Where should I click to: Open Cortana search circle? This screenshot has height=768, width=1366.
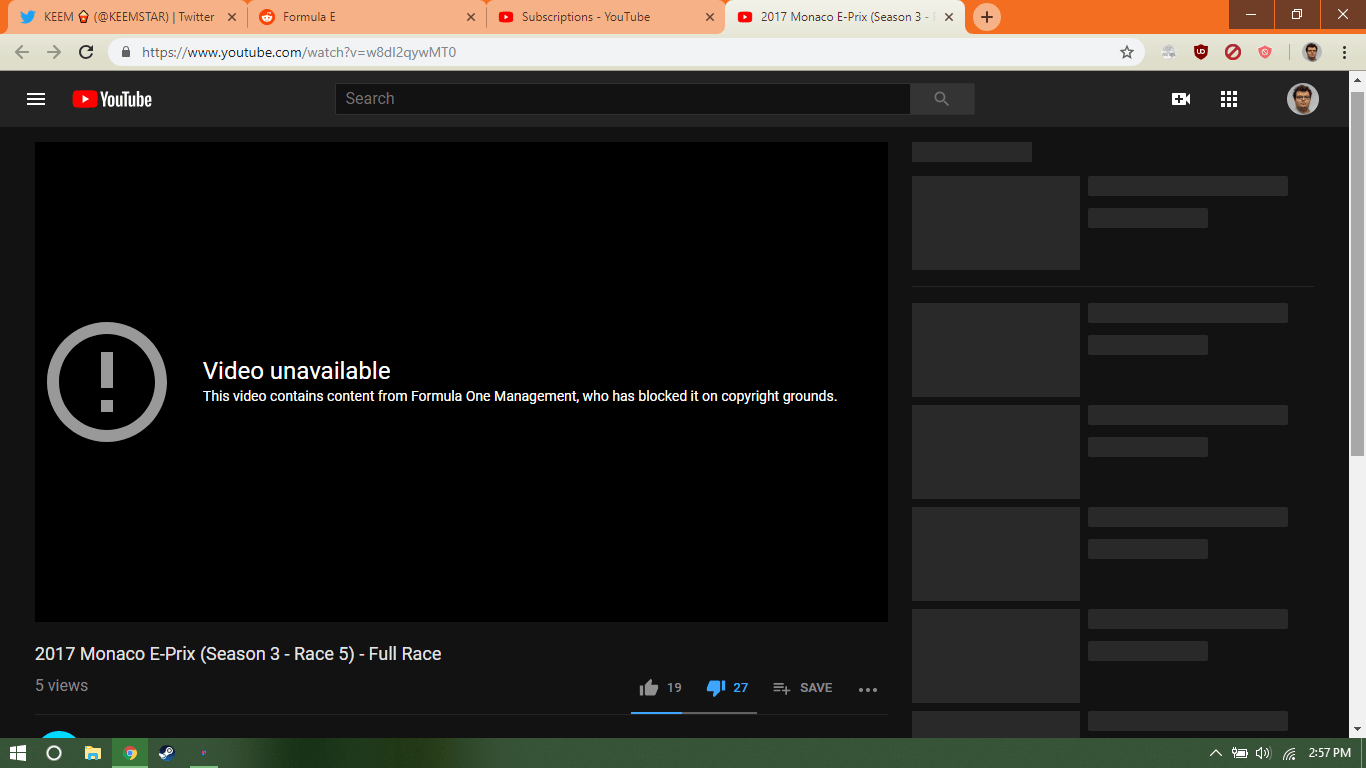pos(54,753)
